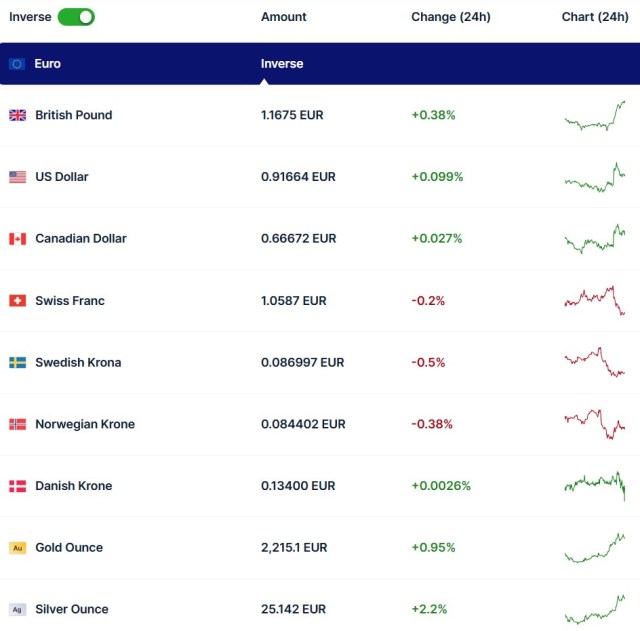This screenshot has height=631, width=640.
Task: Click the Amount column header
Action: tap(283, 17)
